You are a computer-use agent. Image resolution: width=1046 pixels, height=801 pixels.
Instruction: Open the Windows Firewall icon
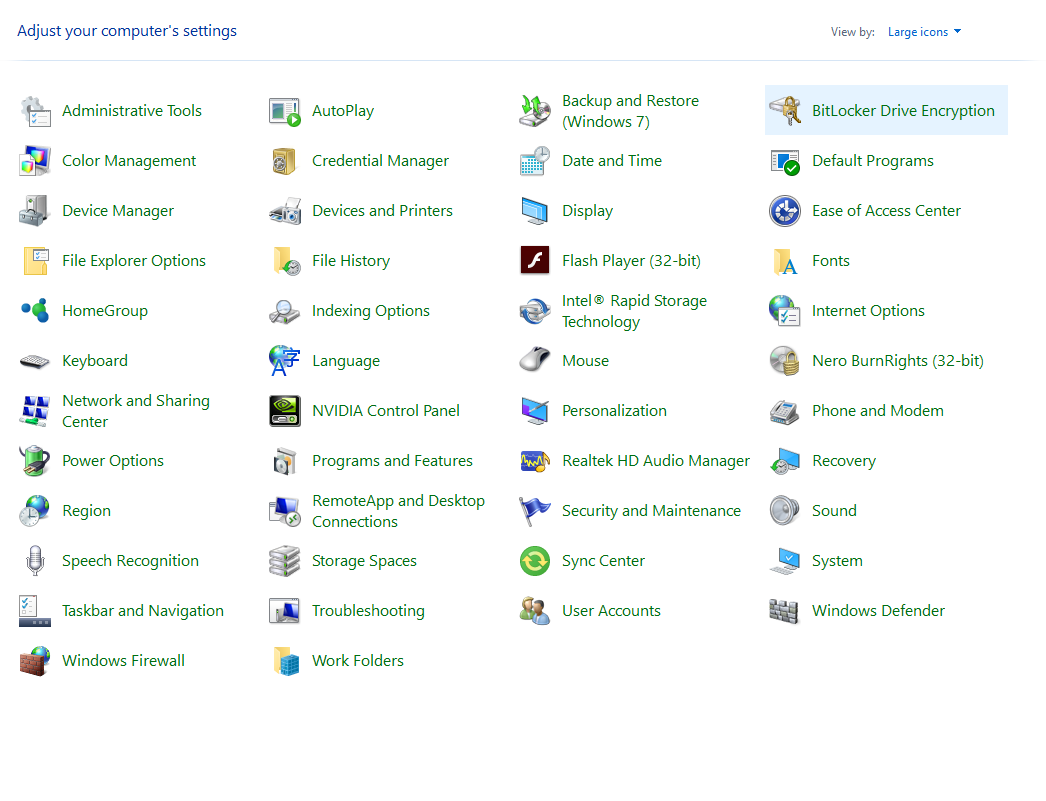tap(35, 661)
